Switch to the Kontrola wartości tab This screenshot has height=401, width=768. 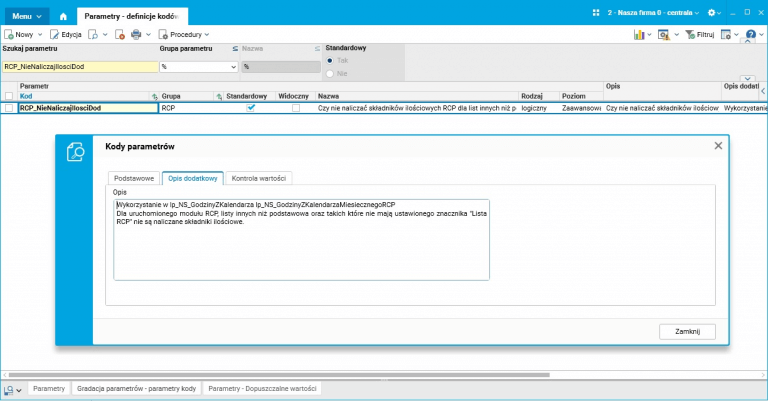259,178
